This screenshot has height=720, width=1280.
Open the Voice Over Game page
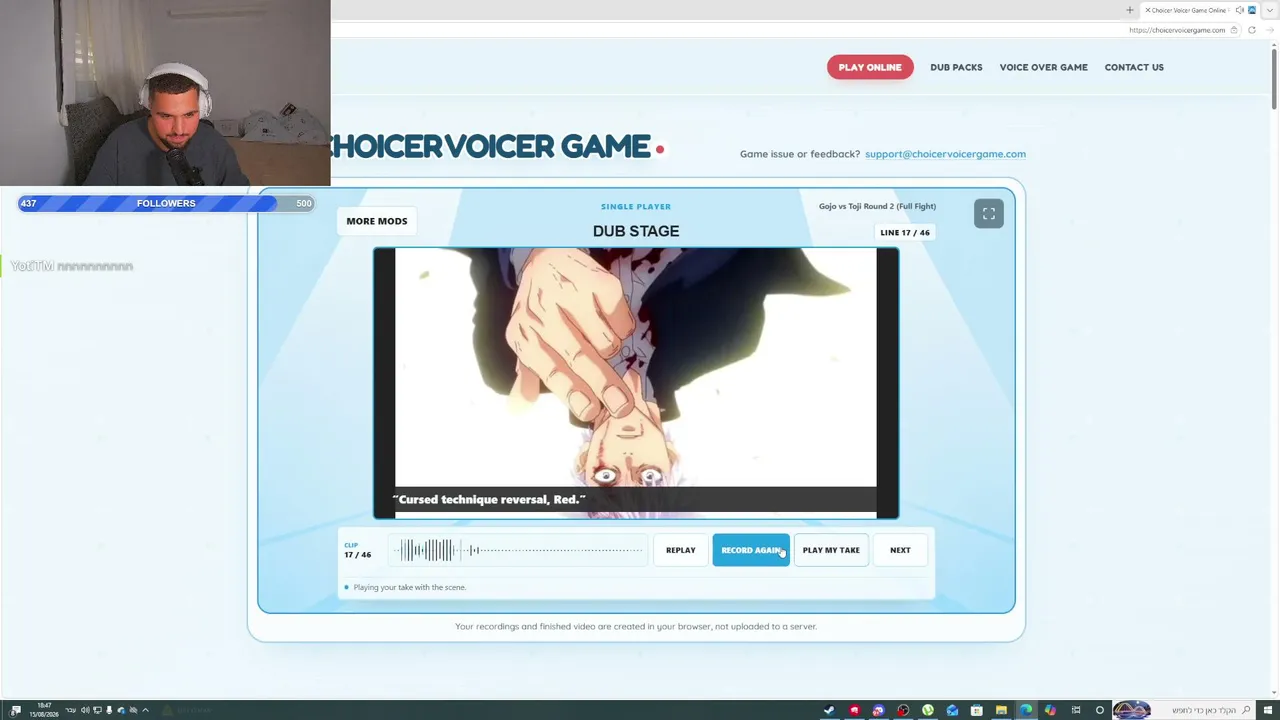(1043, 67)
